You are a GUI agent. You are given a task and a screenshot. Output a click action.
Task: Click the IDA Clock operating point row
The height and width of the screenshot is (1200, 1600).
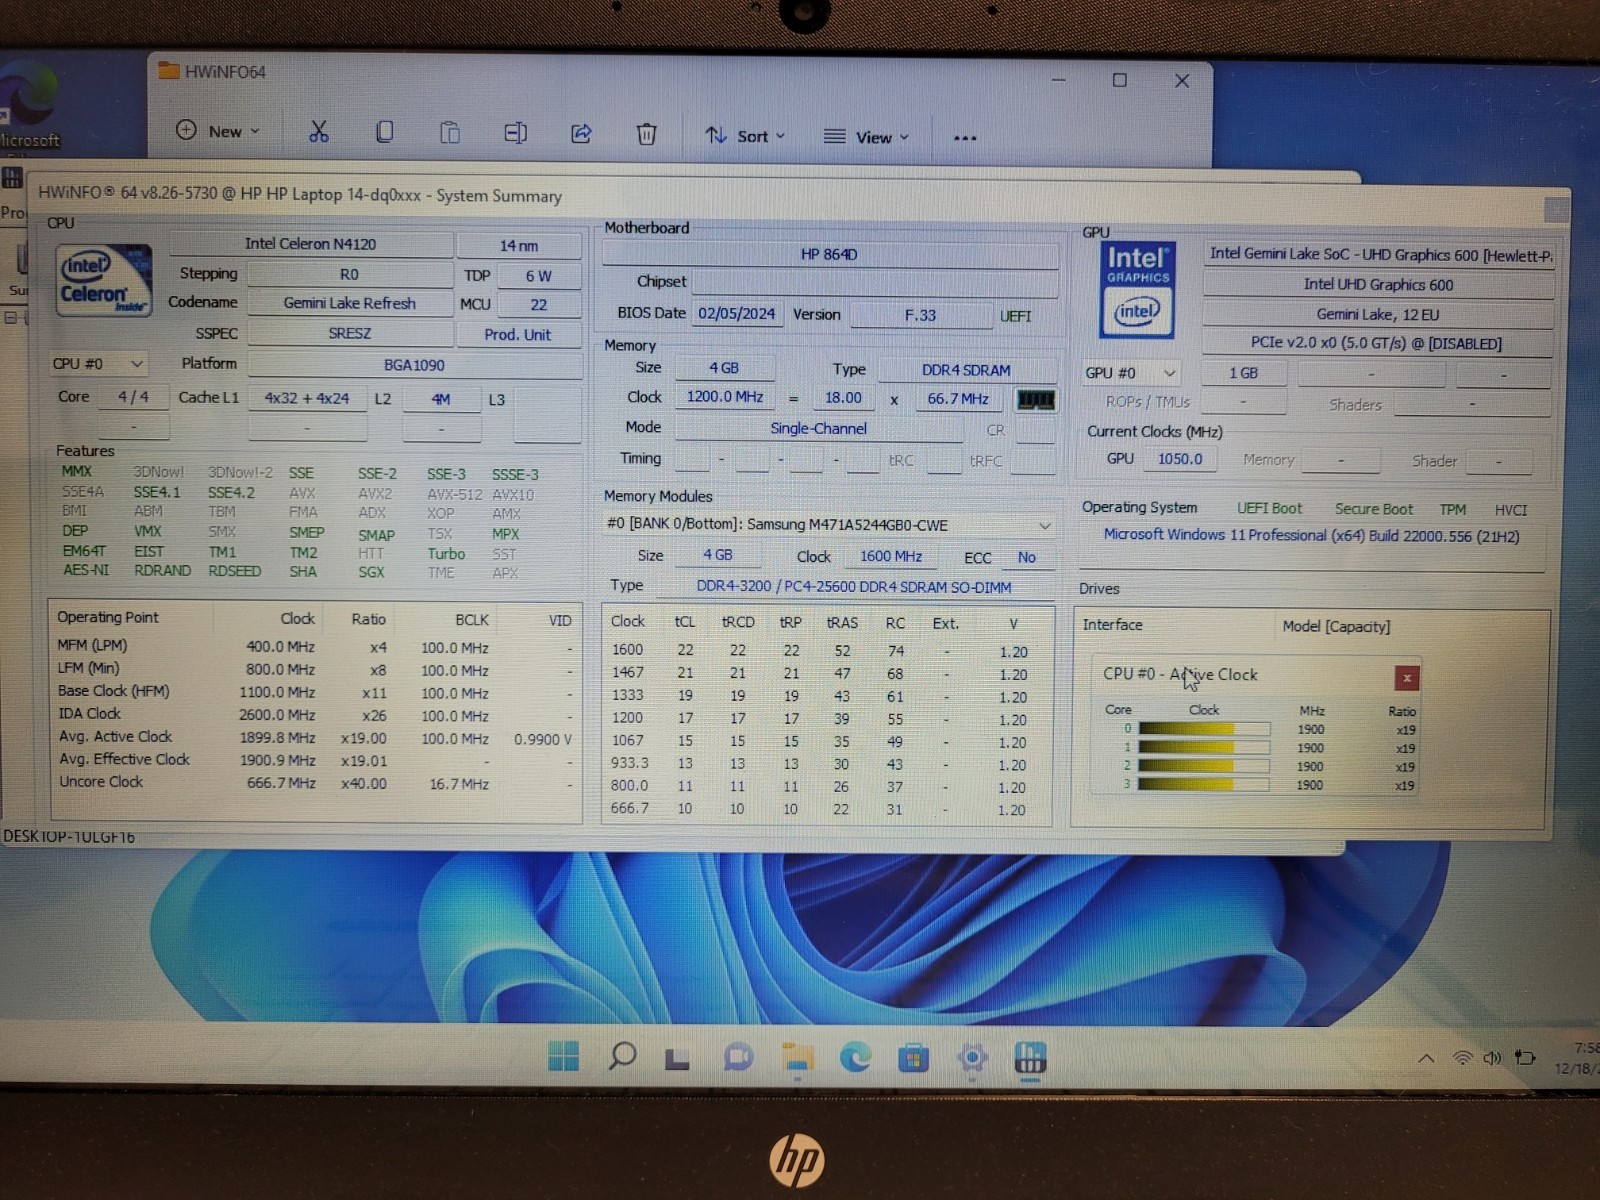pos(315,714)
